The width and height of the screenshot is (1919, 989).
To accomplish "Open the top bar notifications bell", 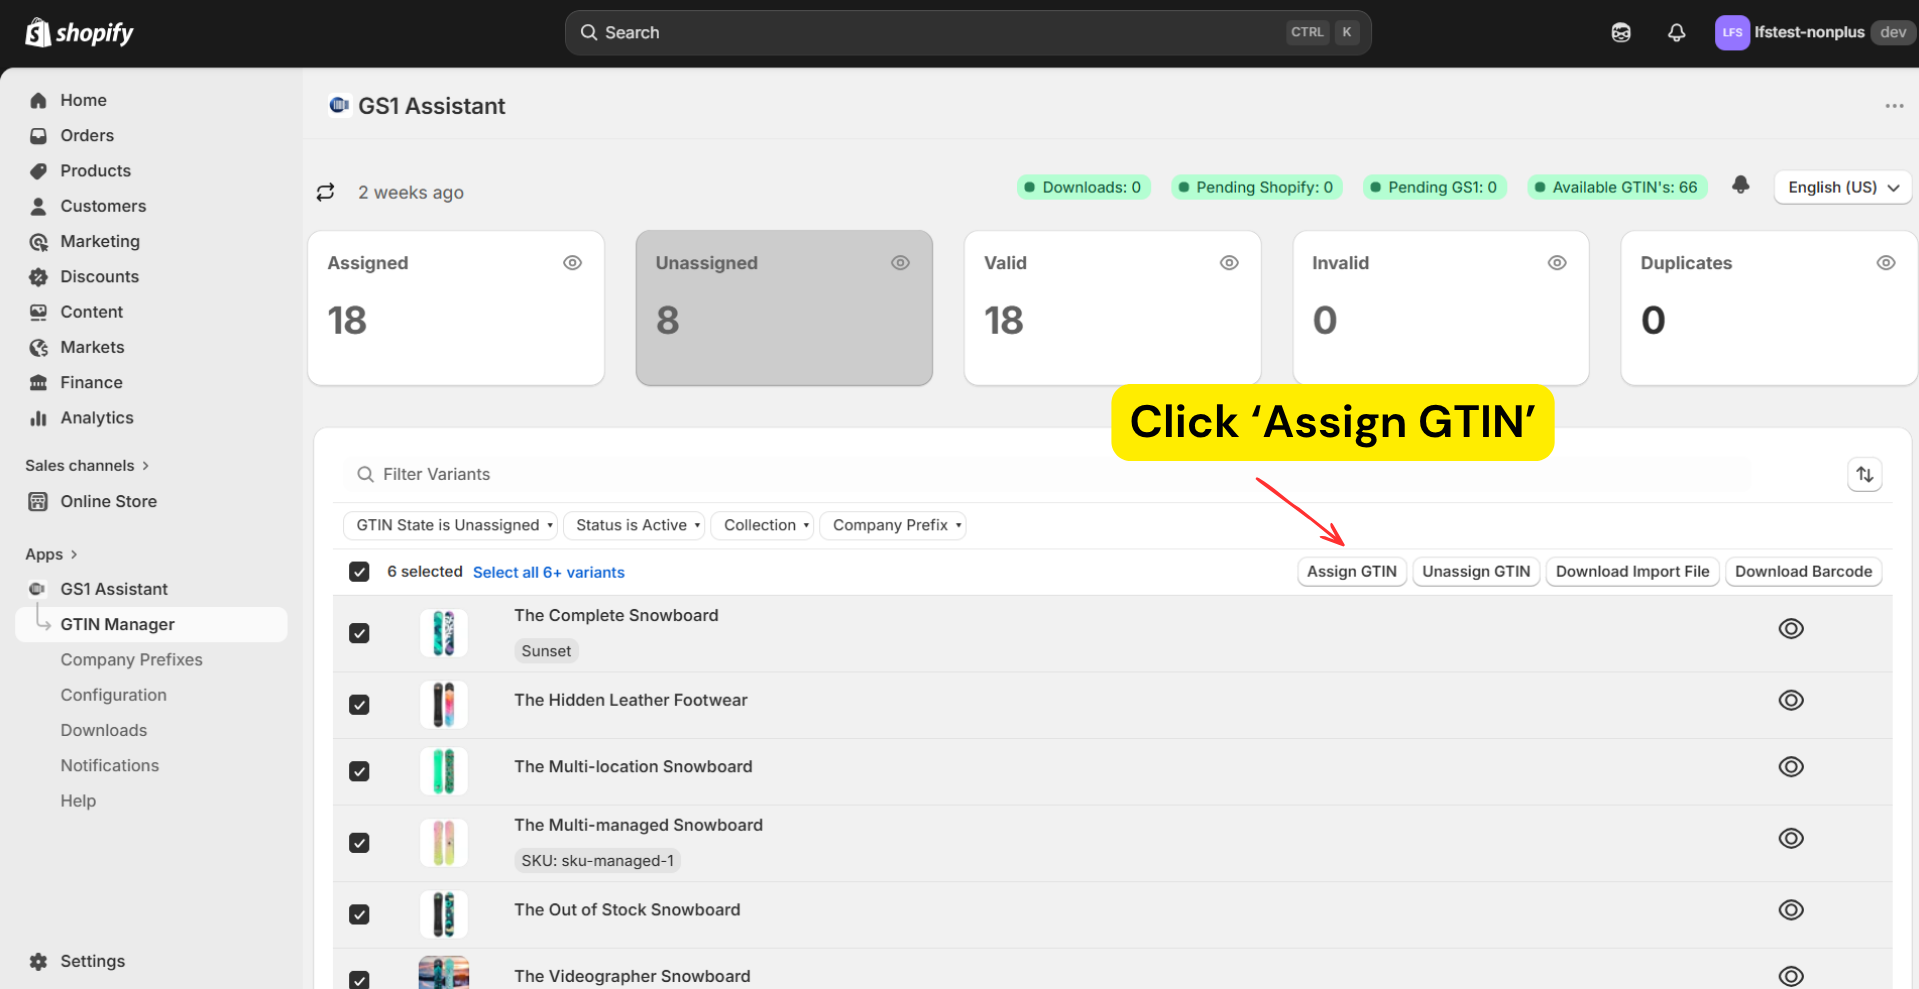I will pos(1677,33).
